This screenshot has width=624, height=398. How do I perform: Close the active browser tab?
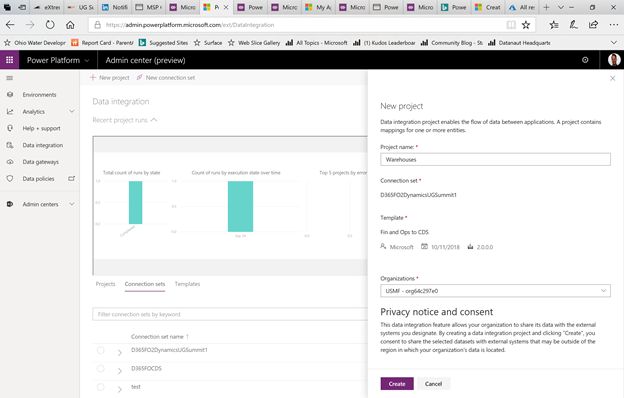[x=226, y=7]
